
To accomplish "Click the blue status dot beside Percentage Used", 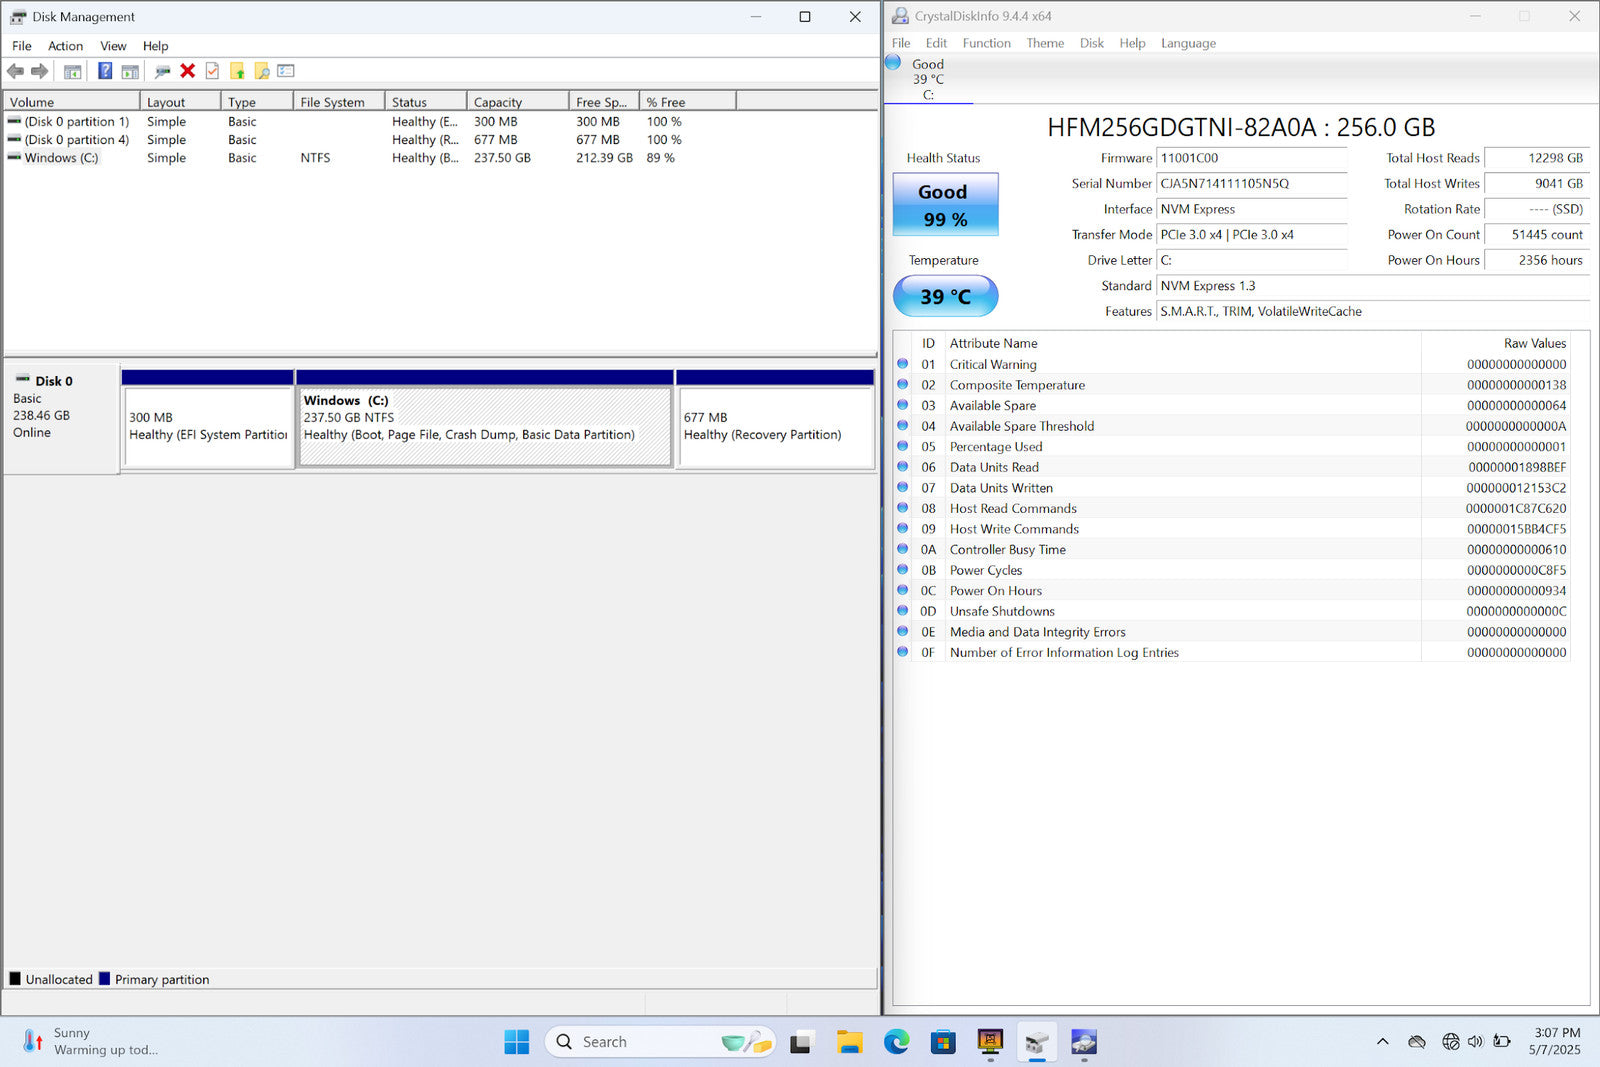I will pos(902,446).
